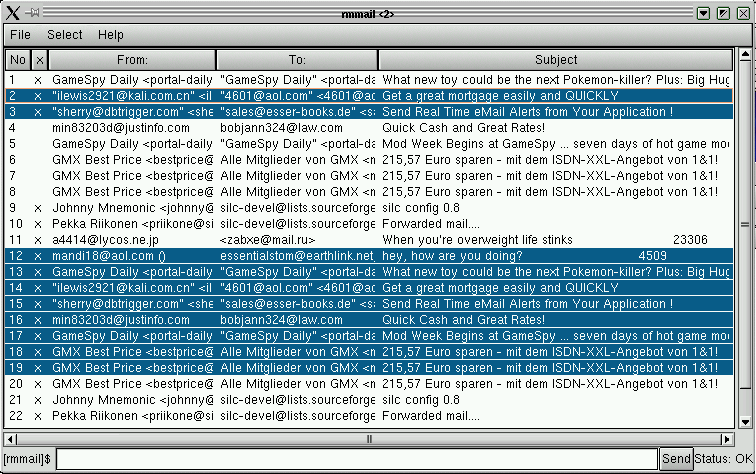Viewport: 756px width, 474px height.
Task: Click the horizontal scrollbar left arrow
Action: pyautogui.click(x=11, y=438)
